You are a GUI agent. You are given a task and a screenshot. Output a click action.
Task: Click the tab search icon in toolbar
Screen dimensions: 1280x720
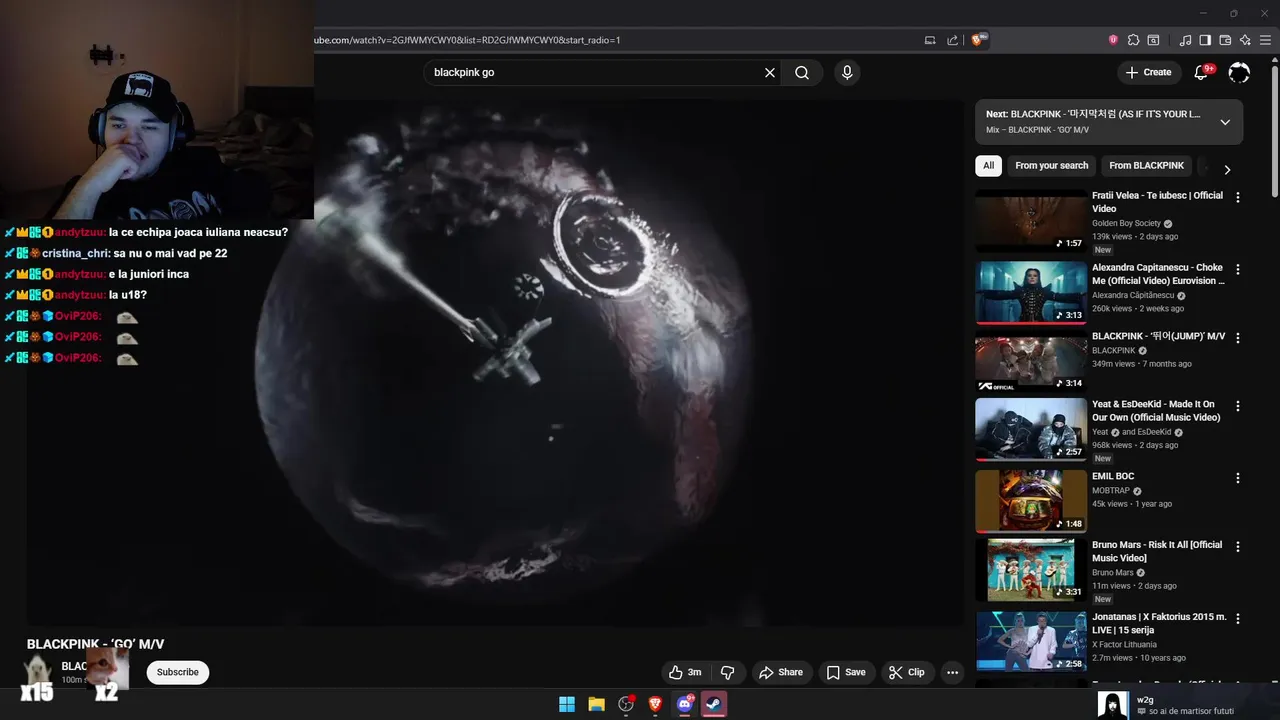point(1153,40)
